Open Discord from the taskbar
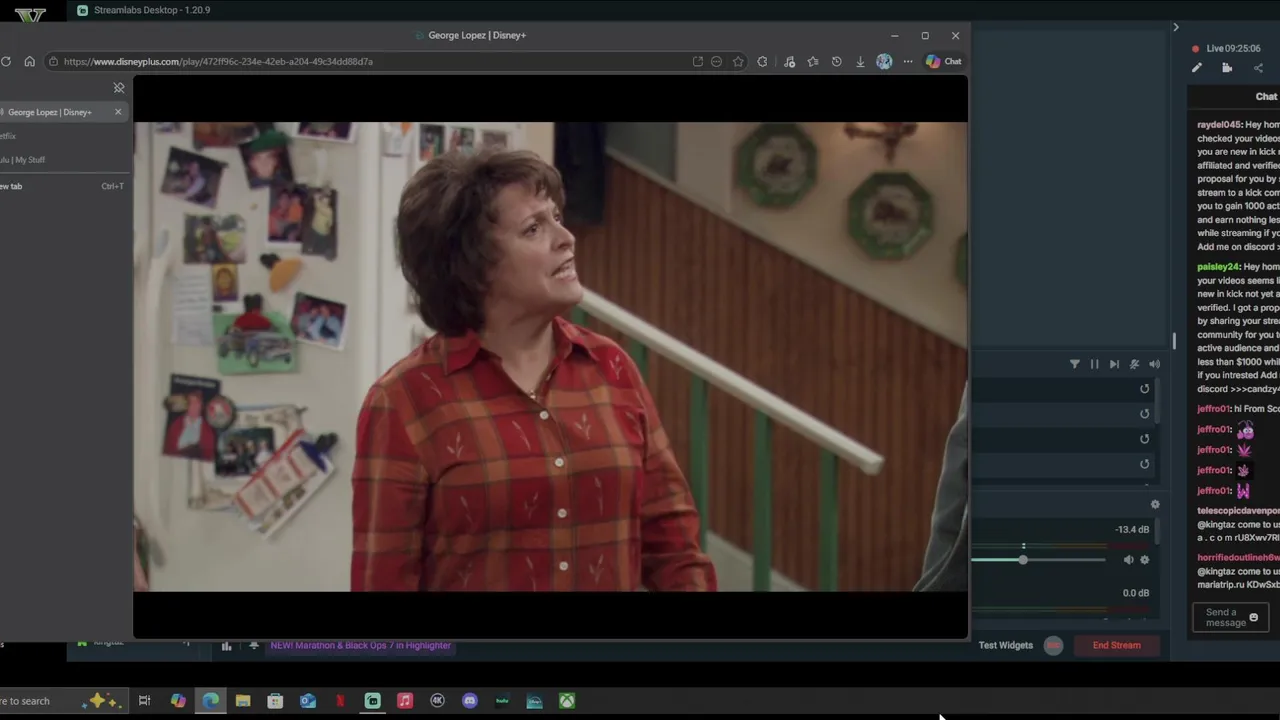The width and height of the screenshot is (1280, 720). point(470,701)
